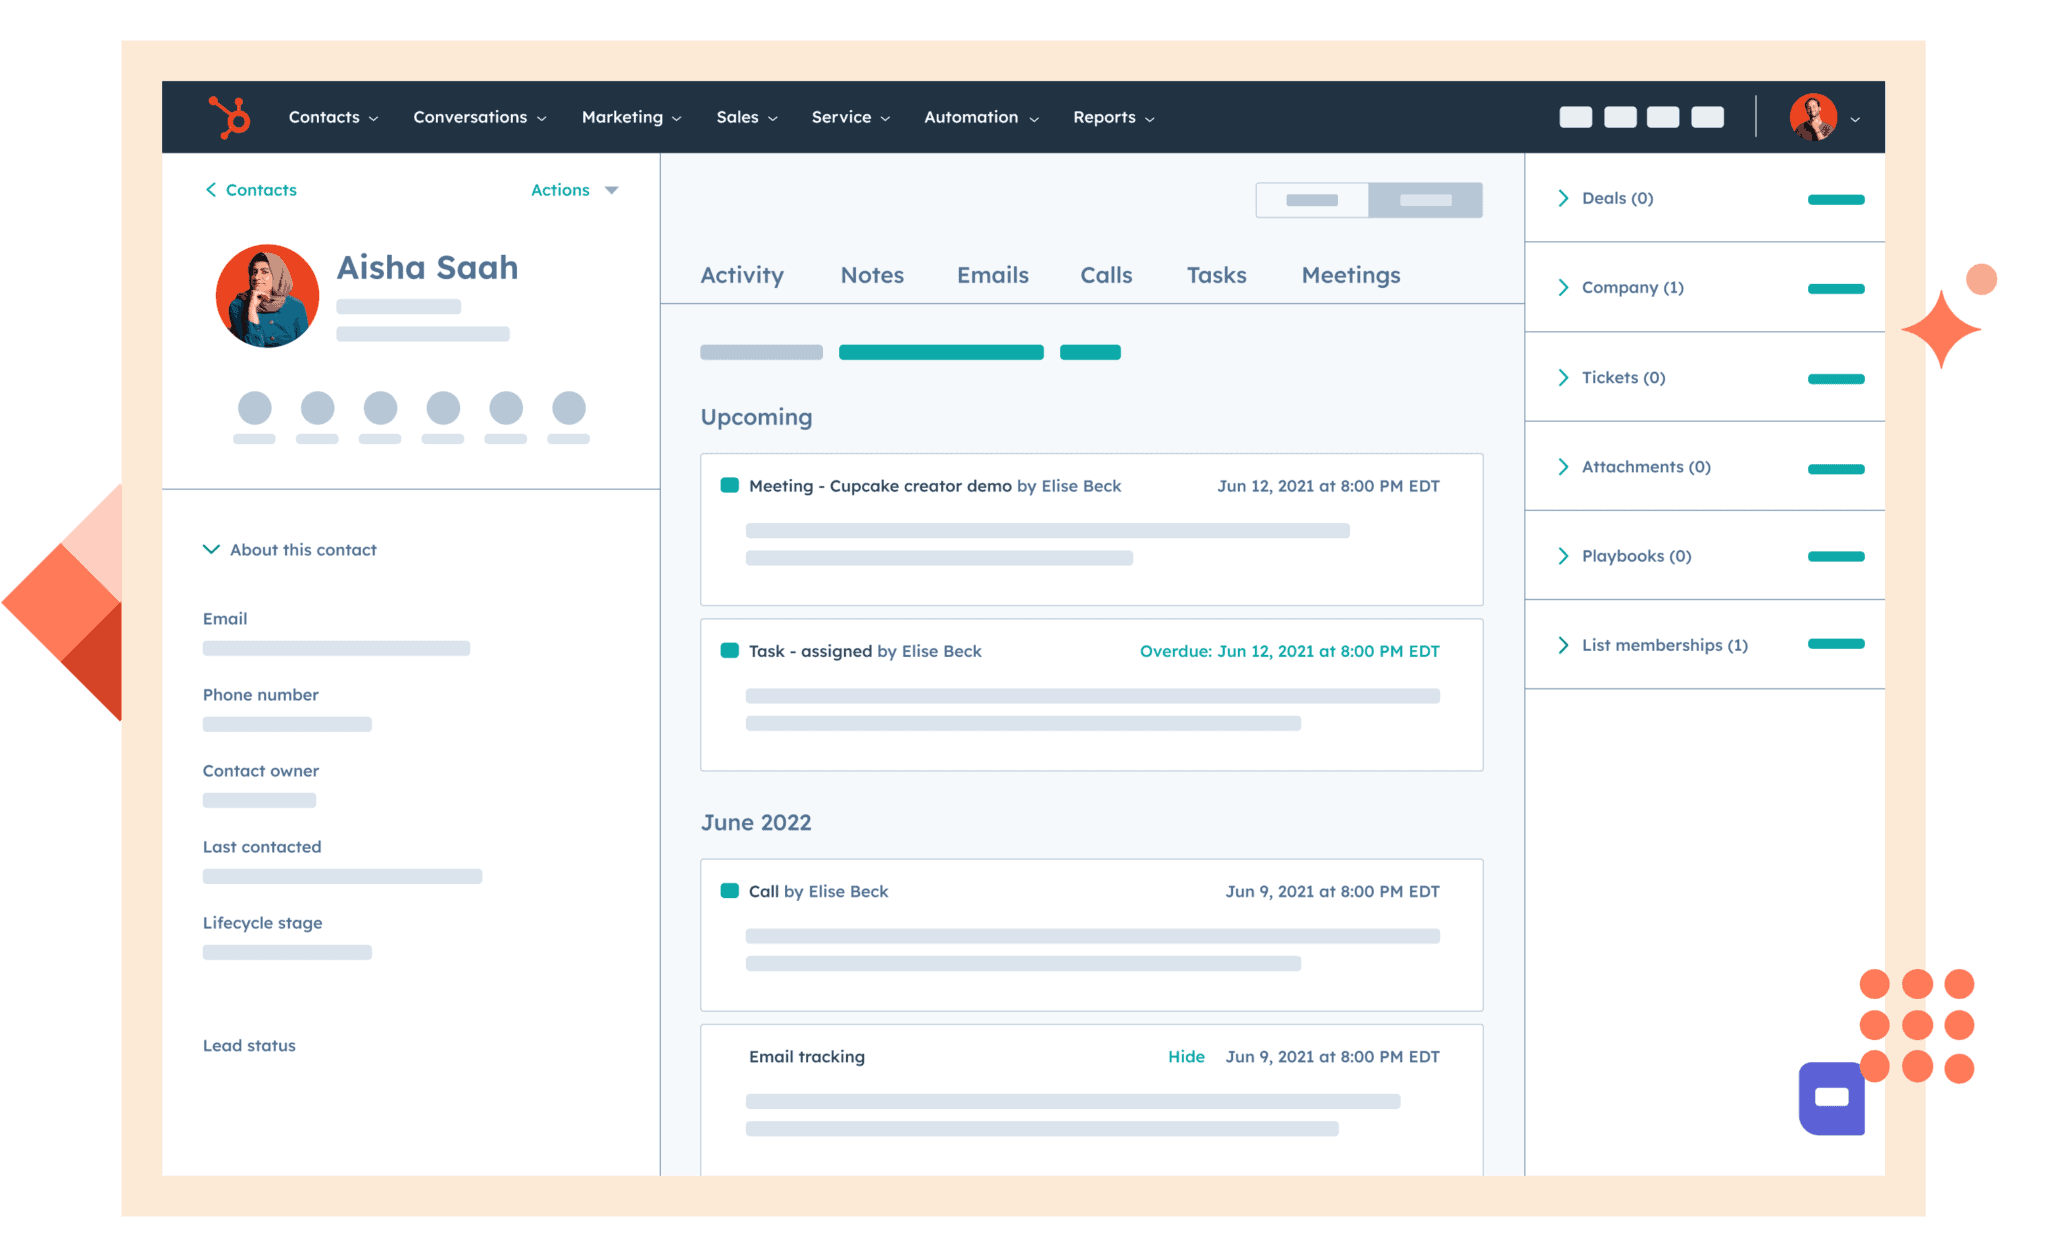Switch to the Emails tab
Image resolution: width=2048 pixels, height=1257 pixels.
(x=992, y=275)
